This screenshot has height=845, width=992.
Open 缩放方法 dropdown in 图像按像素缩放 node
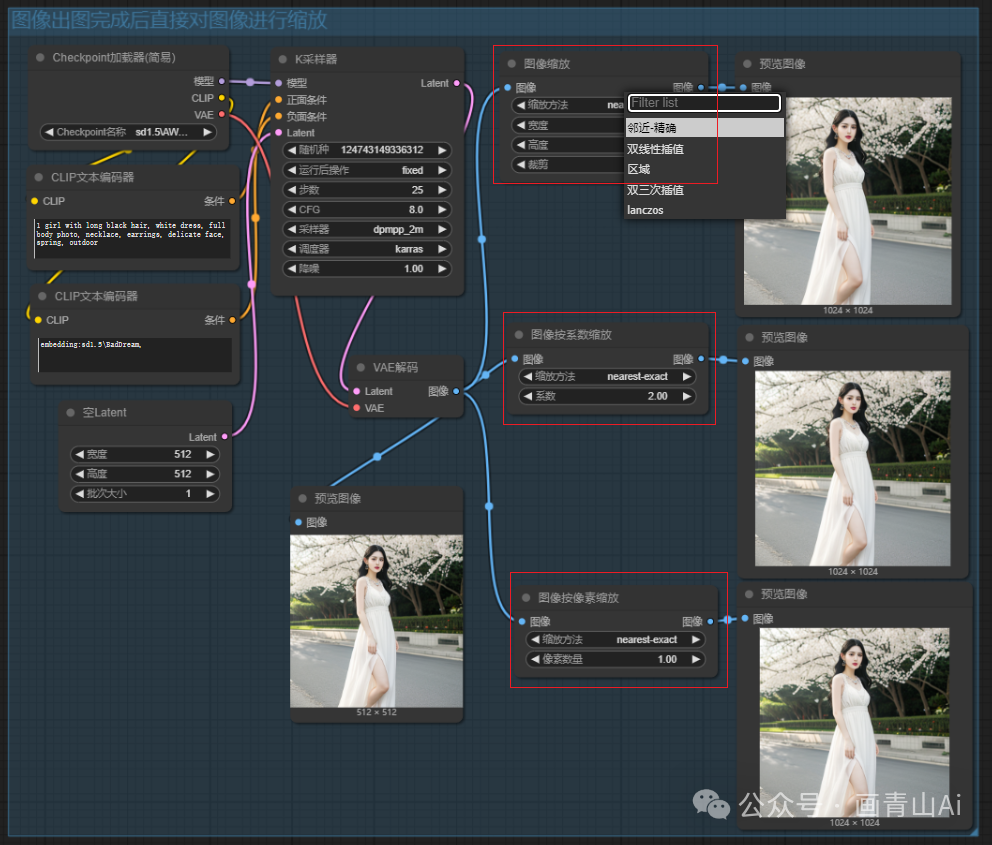click(x=616, y=639)
